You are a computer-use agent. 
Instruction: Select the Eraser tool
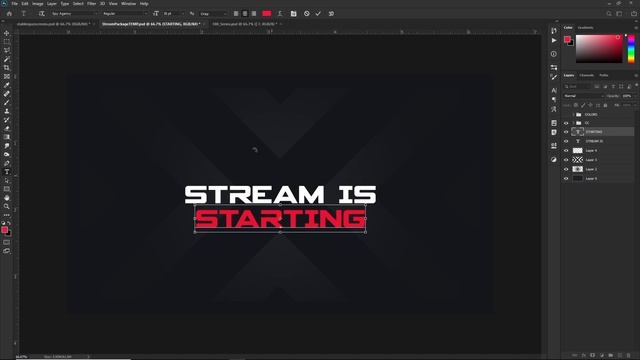coord(7,129)
